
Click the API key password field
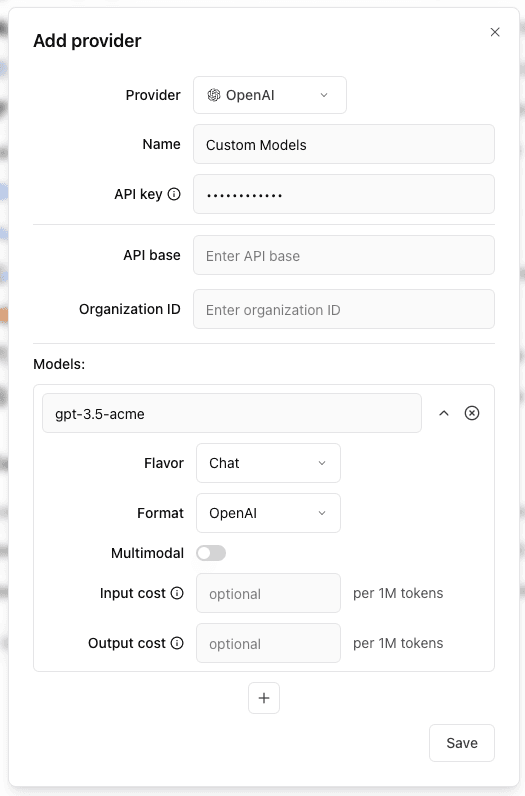[344, 194]
